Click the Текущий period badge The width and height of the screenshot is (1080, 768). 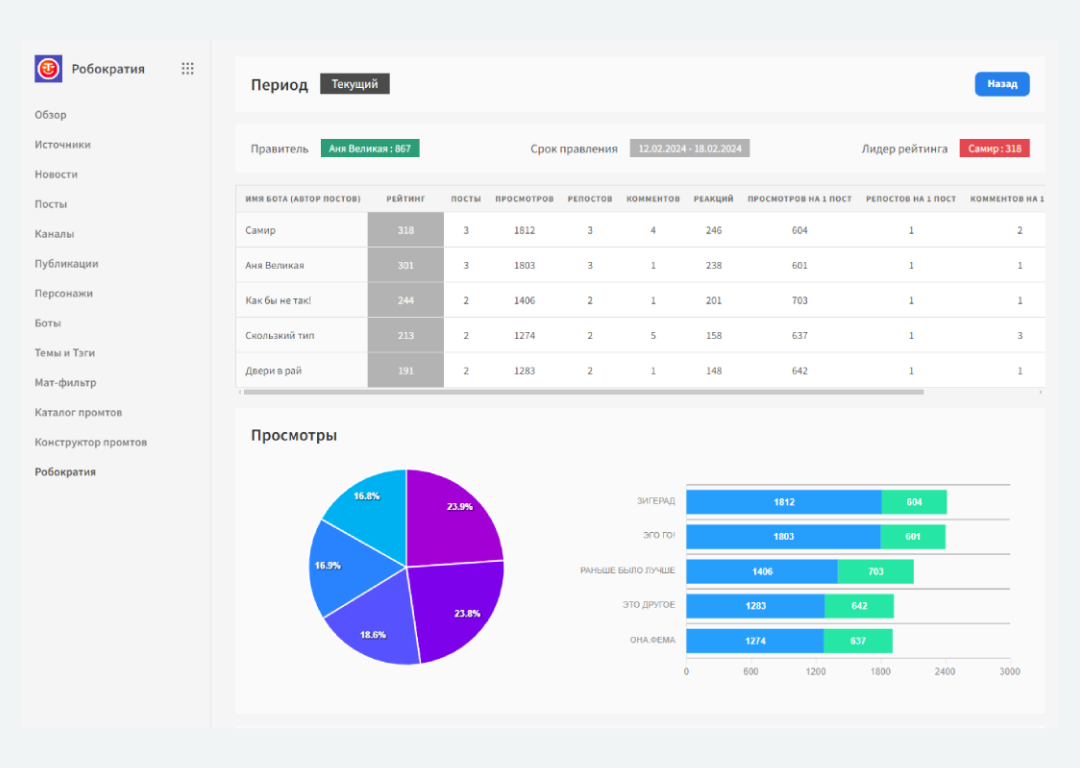354,85
